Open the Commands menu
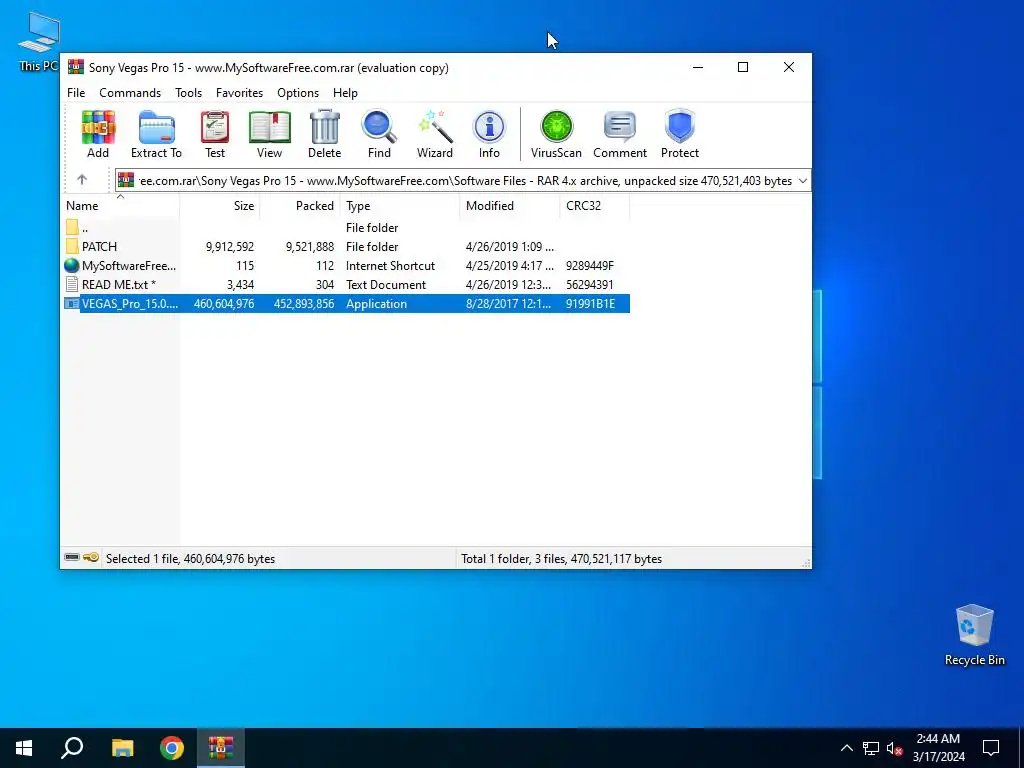The image size is (1024, 768). click(x=130, y=93)
